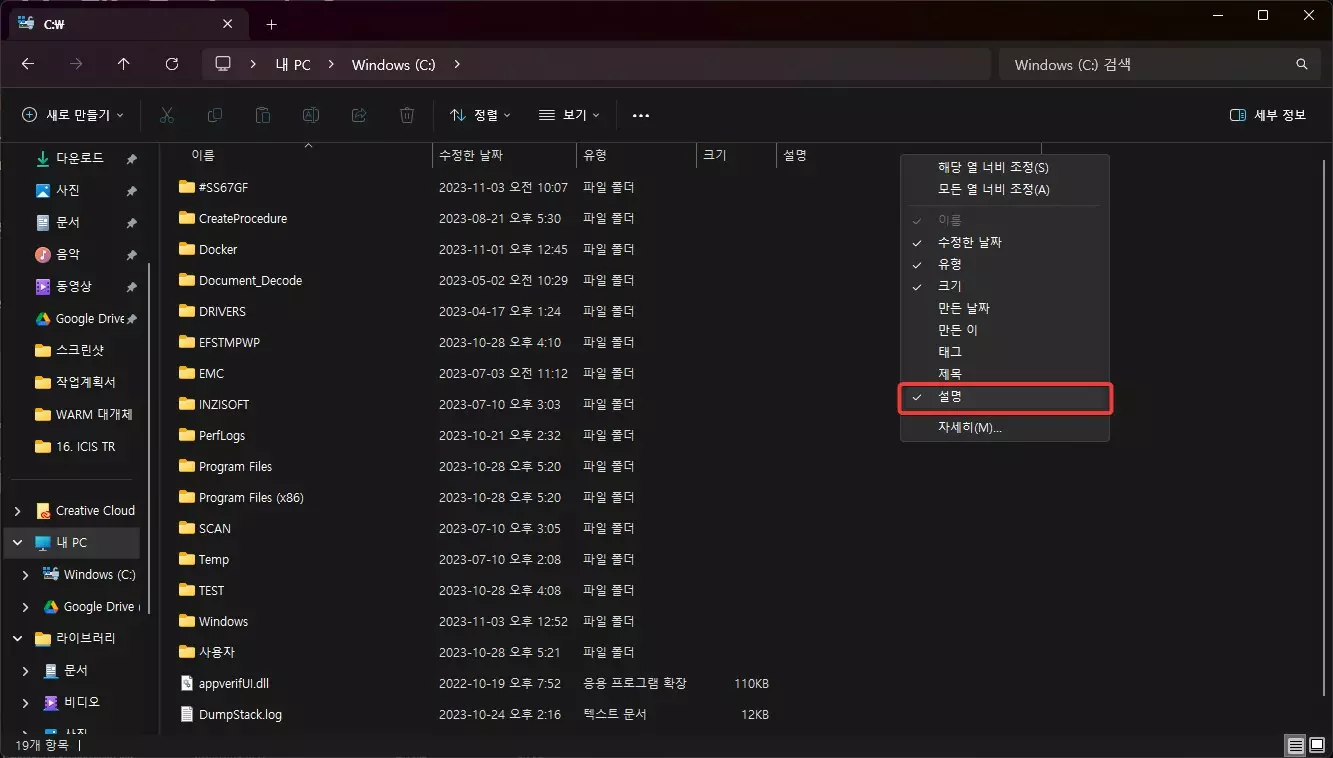Image resolution: width=1333 pixels, height=758 pixels.
Task: Collapse 라이브러리 tree node
Action: click(x=17, y=638)
